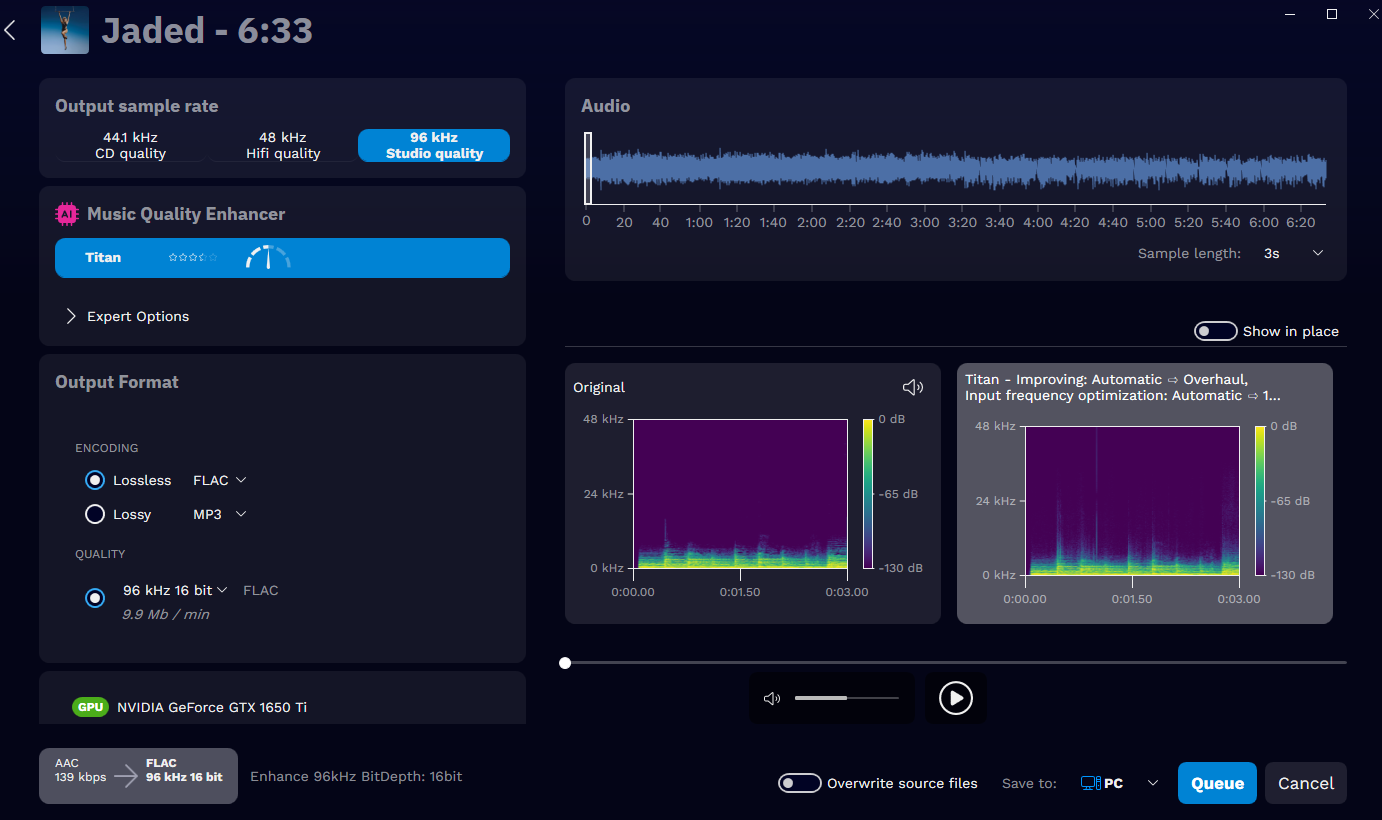The height and width of the screenshot is (820, 1382).
Task: Select the Lossy encoding radio button
Action: coord(94,514)
